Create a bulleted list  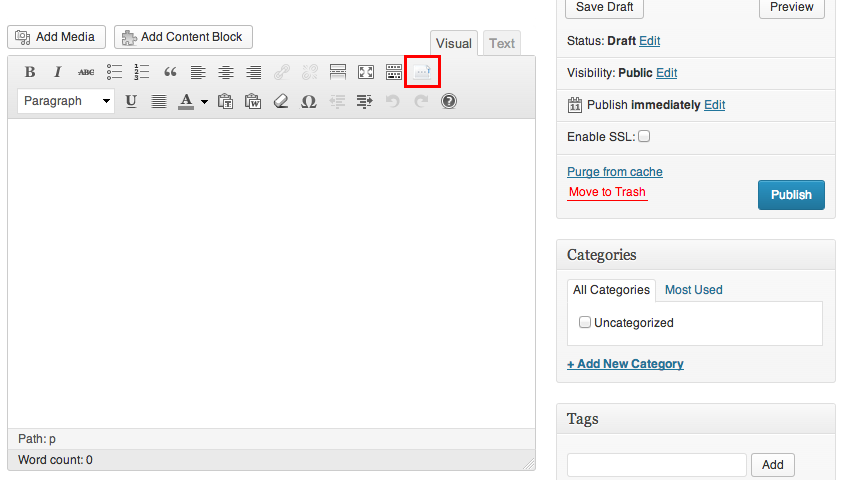[x=114, y=72]
